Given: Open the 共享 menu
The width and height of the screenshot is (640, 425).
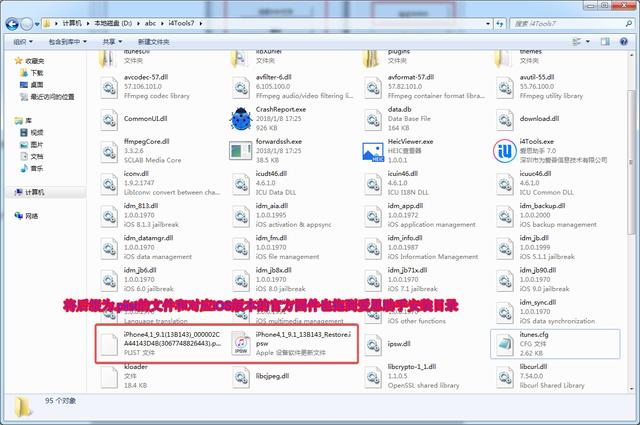Looking at the screenshot, I should click(112, 42).
